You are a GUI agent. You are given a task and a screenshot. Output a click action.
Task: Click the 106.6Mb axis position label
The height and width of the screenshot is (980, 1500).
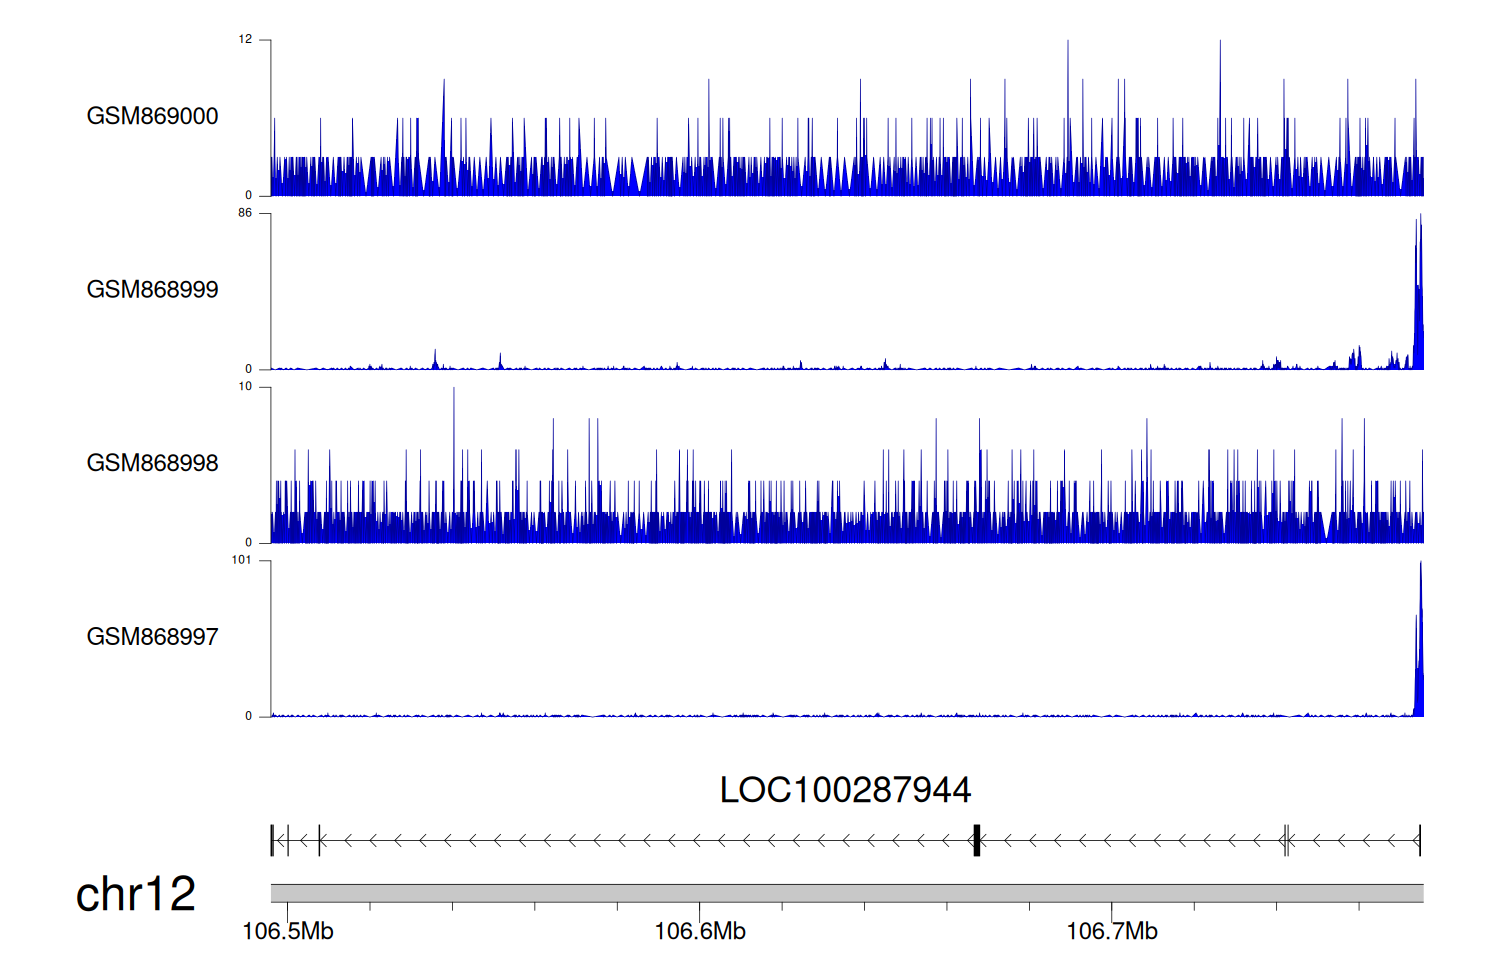(700, 932)
